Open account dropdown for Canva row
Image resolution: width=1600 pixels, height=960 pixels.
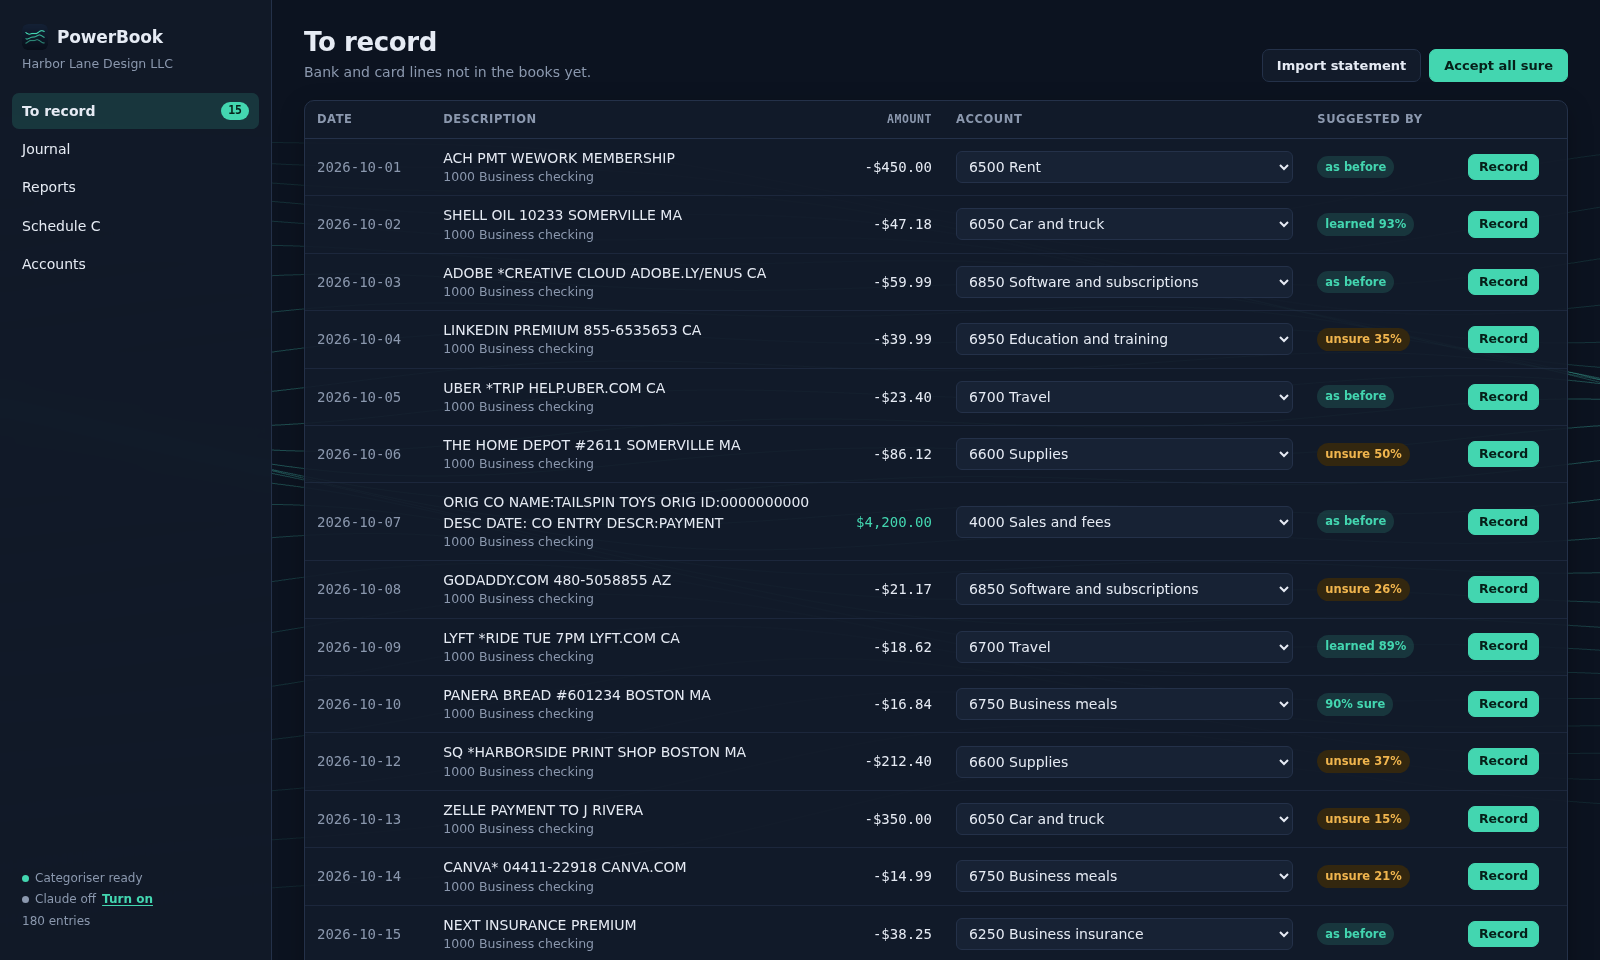point(1124,876)
